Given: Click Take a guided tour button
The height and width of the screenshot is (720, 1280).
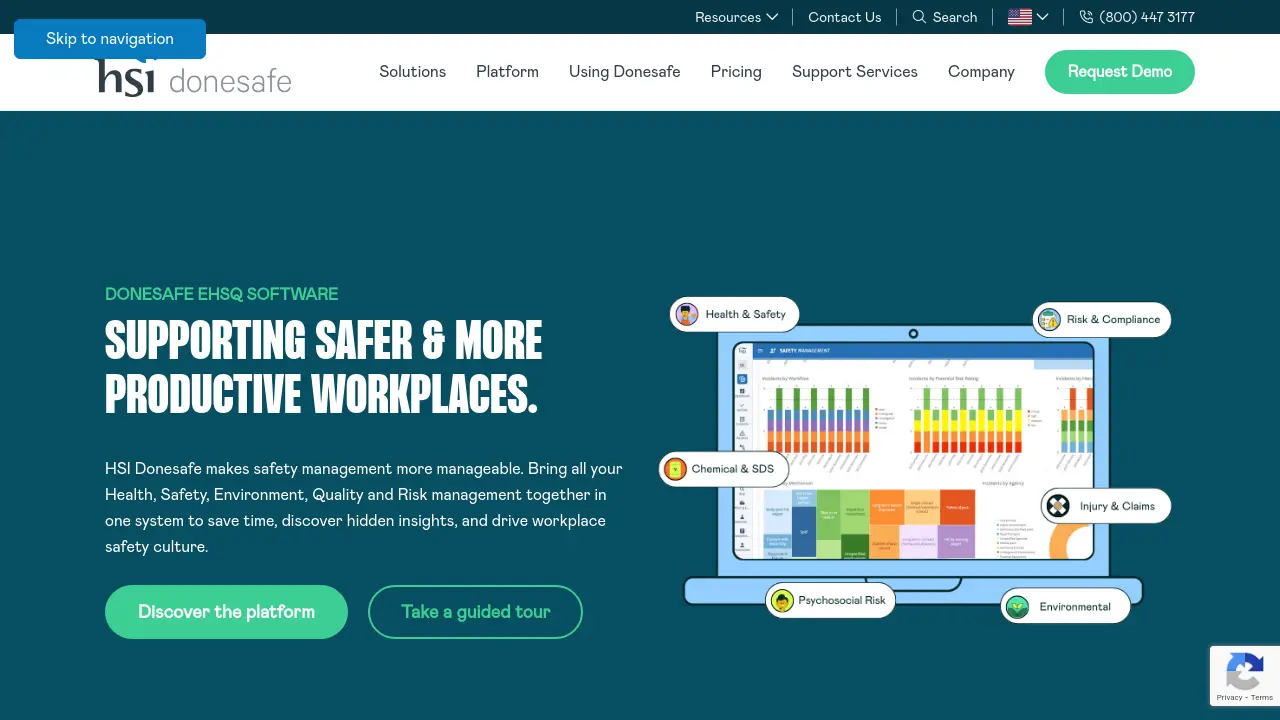Looking at the screenshot, I should pyautogui.click(x=475, y=612).
